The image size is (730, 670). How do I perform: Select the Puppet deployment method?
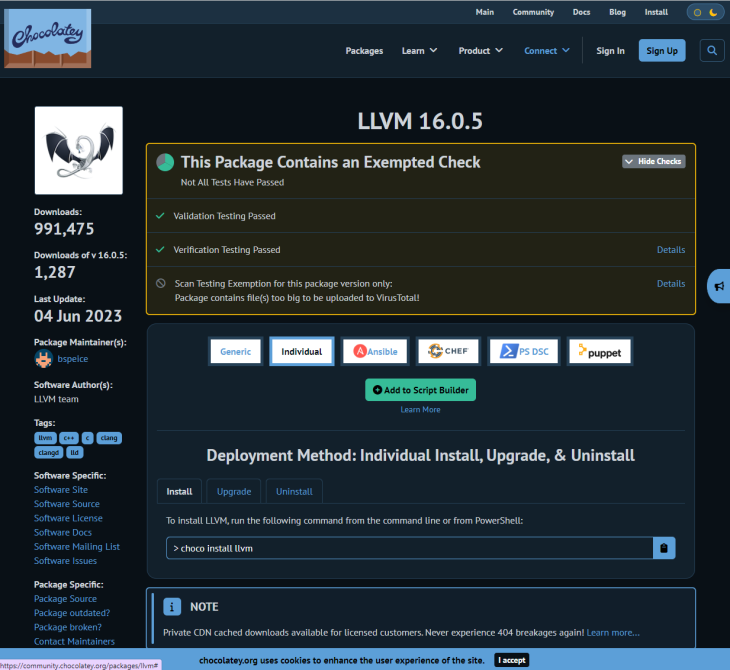pos(600,351)
